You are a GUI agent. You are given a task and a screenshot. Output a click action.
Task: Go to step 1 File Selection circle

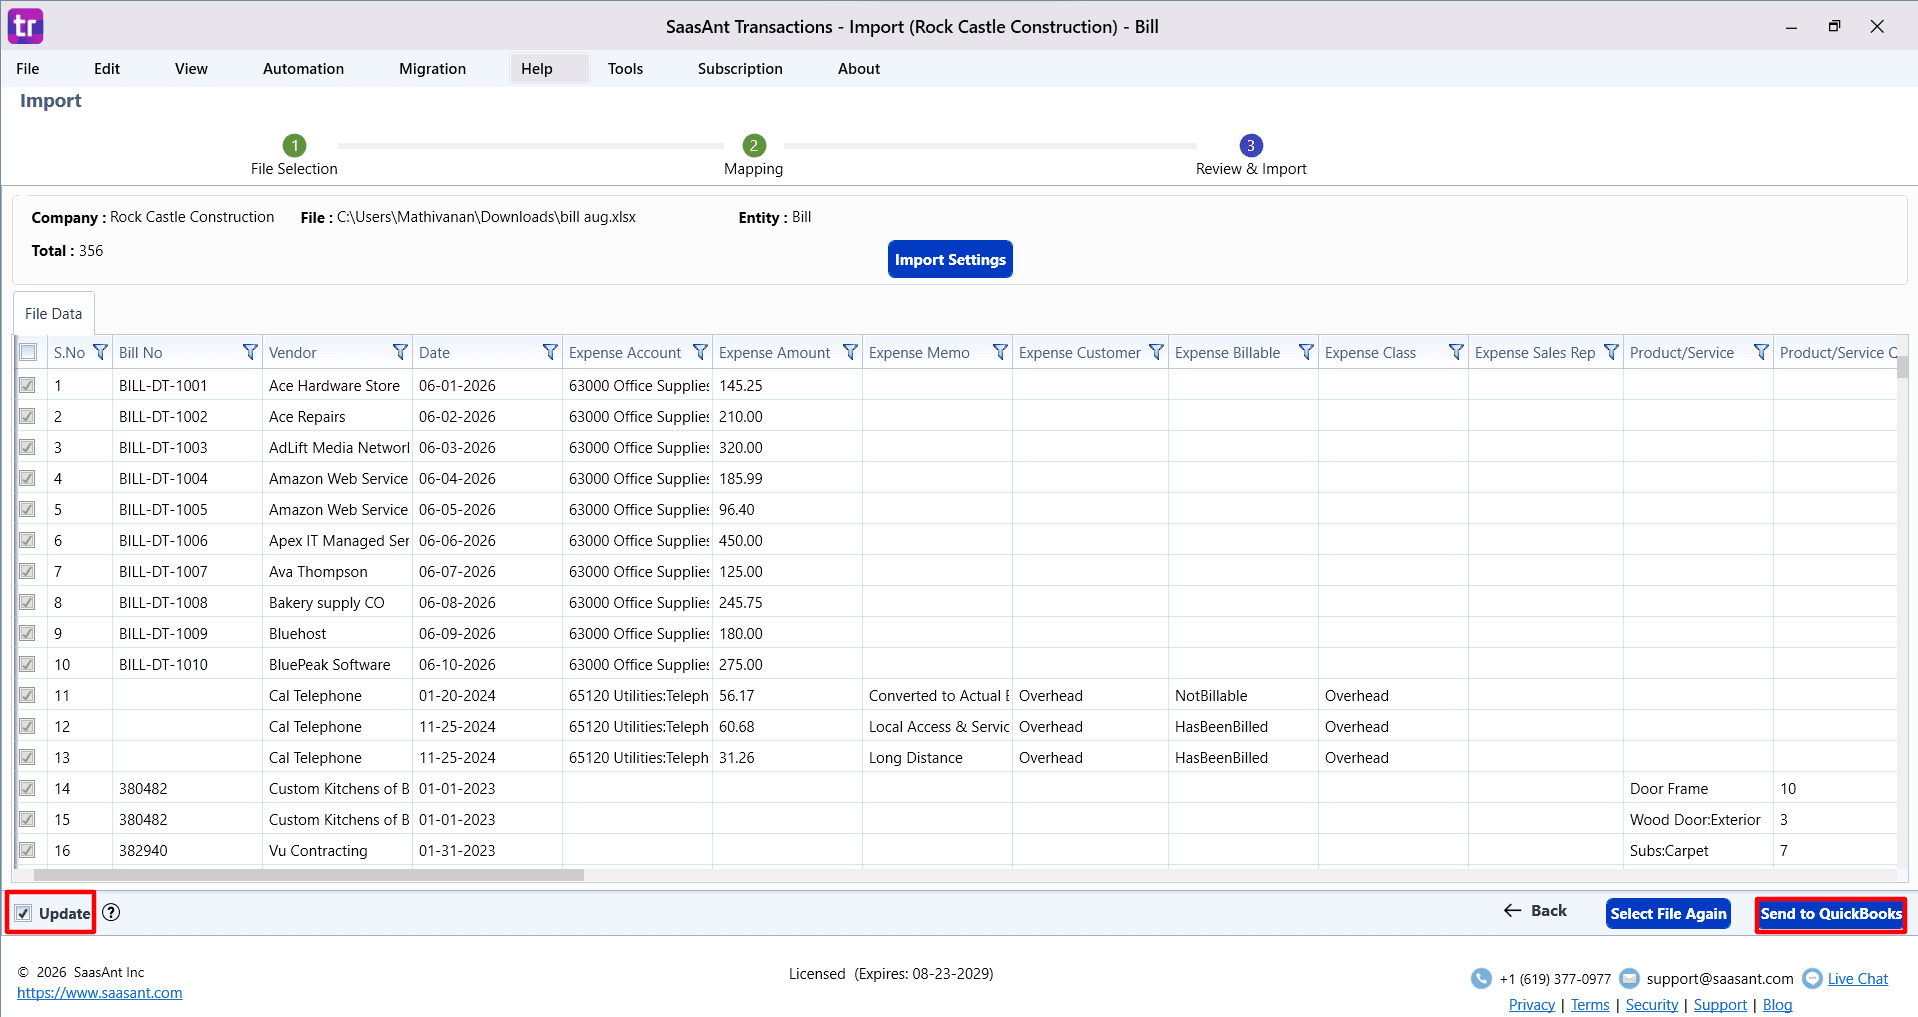pyautogui.click(x=294, y=145)
